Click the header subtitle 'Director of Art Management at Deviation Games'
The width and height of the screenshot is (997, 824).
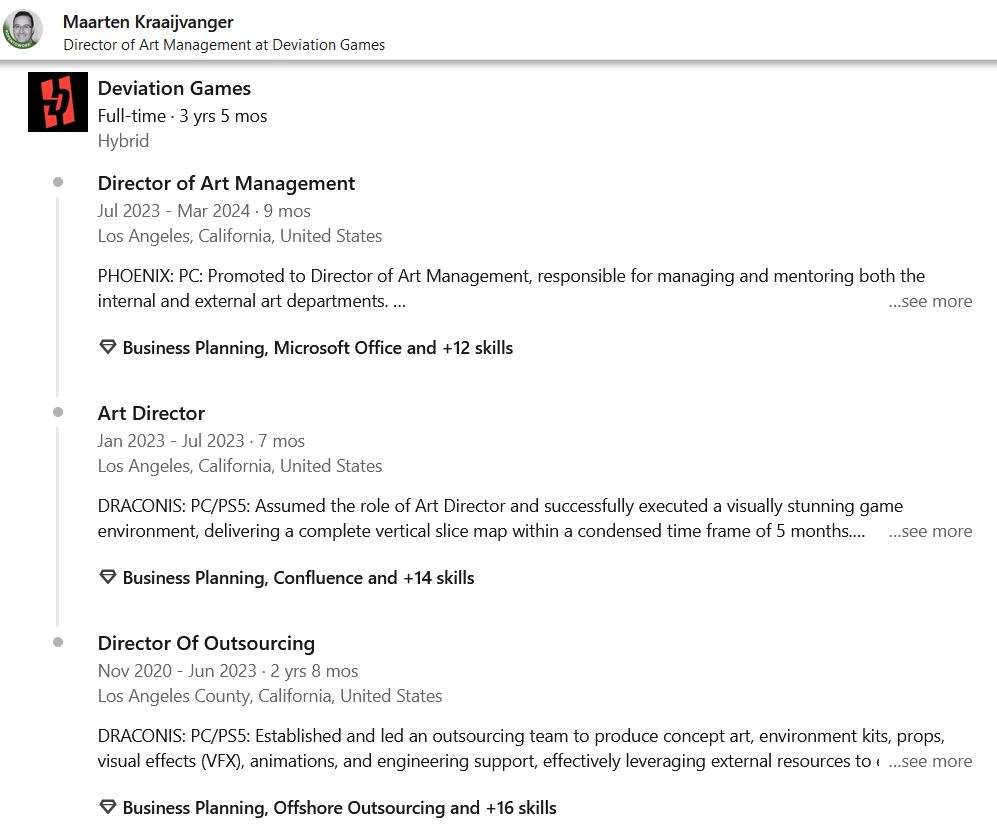(x=224, y=45)
